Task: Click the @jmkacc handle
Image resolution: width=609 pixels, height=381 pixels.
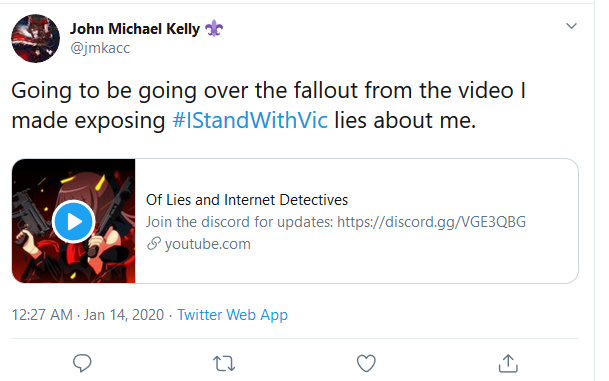Action: [100, 48]
